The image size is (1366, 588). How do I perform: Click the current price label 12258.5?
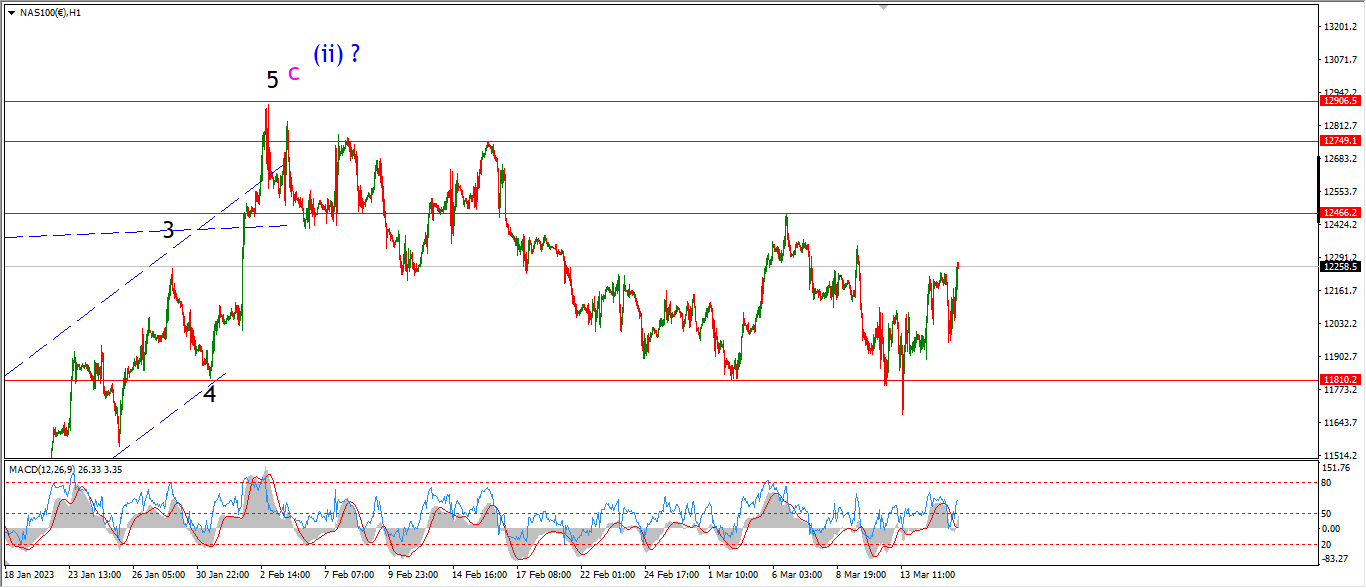coord(1339,266)
